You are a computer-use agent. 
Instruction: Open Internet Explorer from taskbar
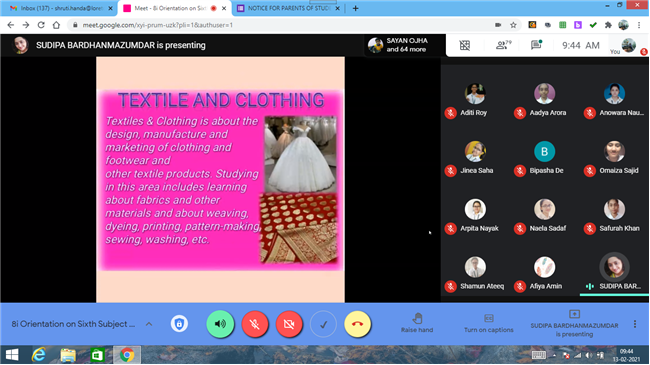tap(39, 355)
